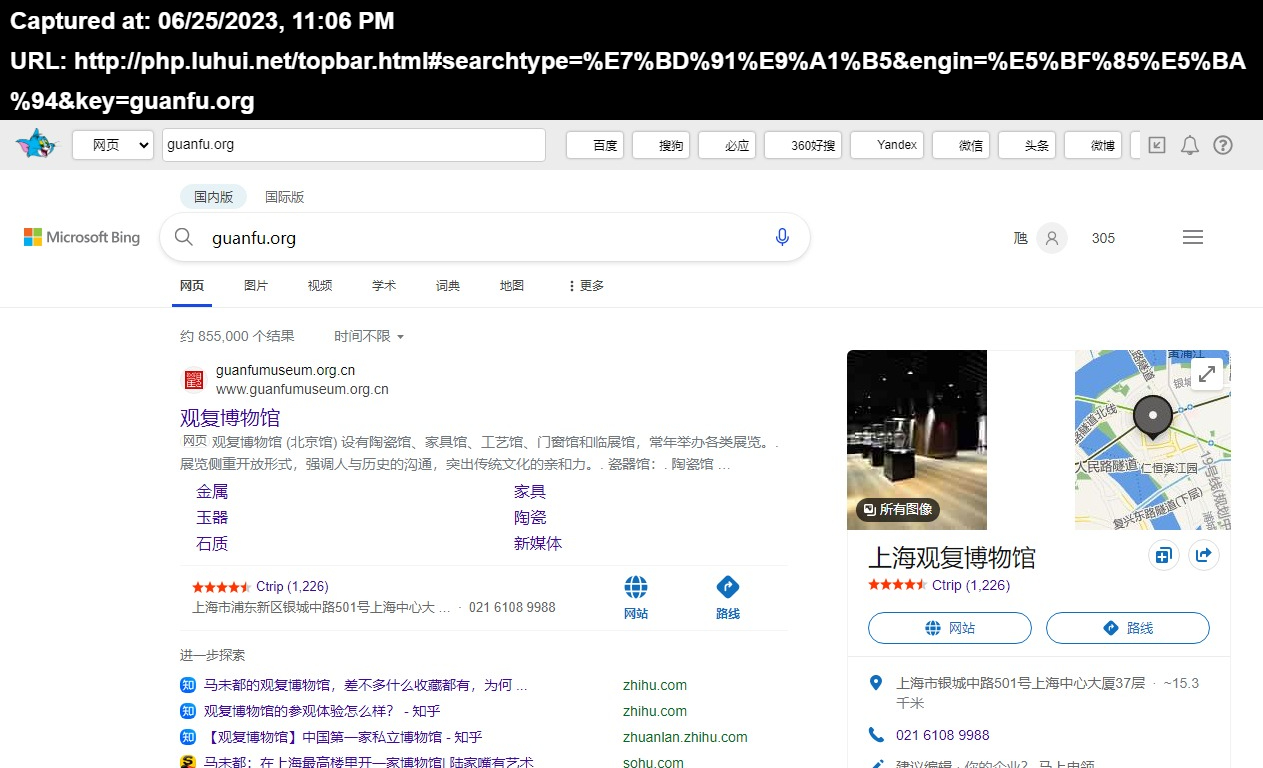Open the 家具 sitelink
The width and height of the screenshot is (1263, 768).
(530, 492)
